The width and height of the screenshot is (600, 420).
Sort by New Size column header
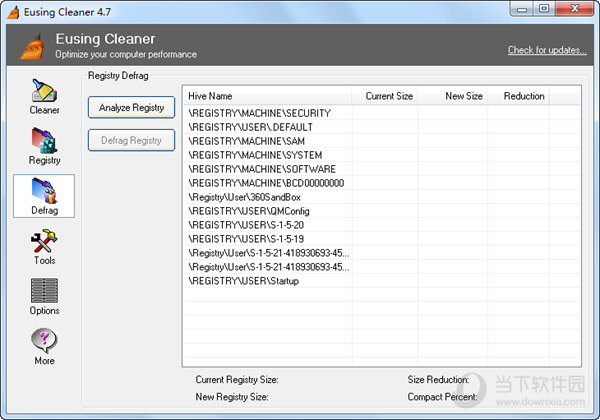click(x=453, y=96)
